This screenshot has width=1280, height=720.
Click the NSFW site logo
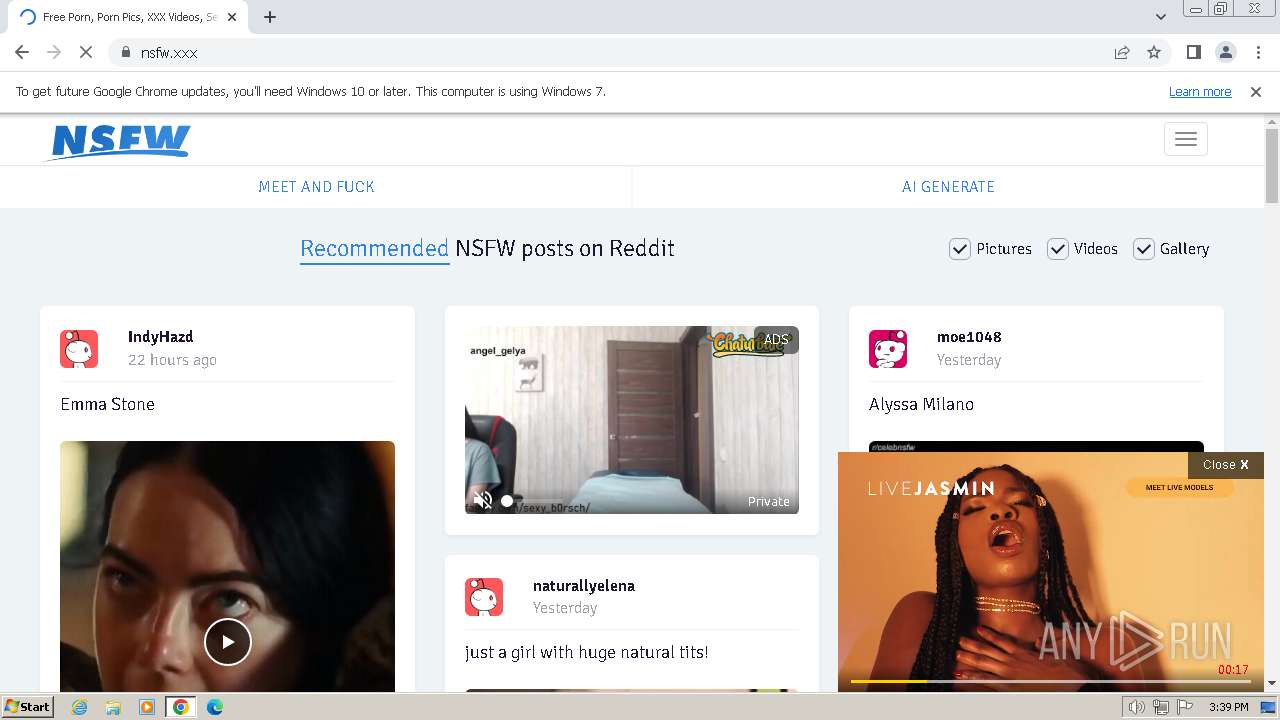pyautogui.click(x=119, y=141)
